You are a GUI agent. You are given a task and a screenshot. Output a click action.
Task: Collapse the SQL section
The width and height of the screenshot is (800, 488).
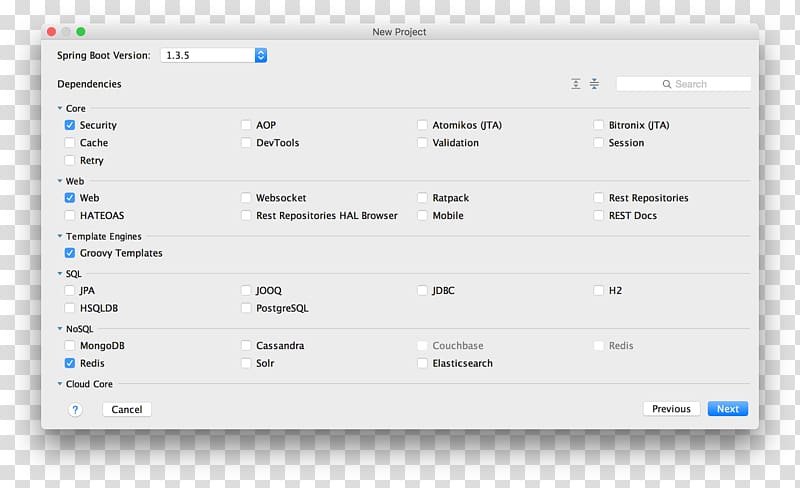click(x=60, y=274)
